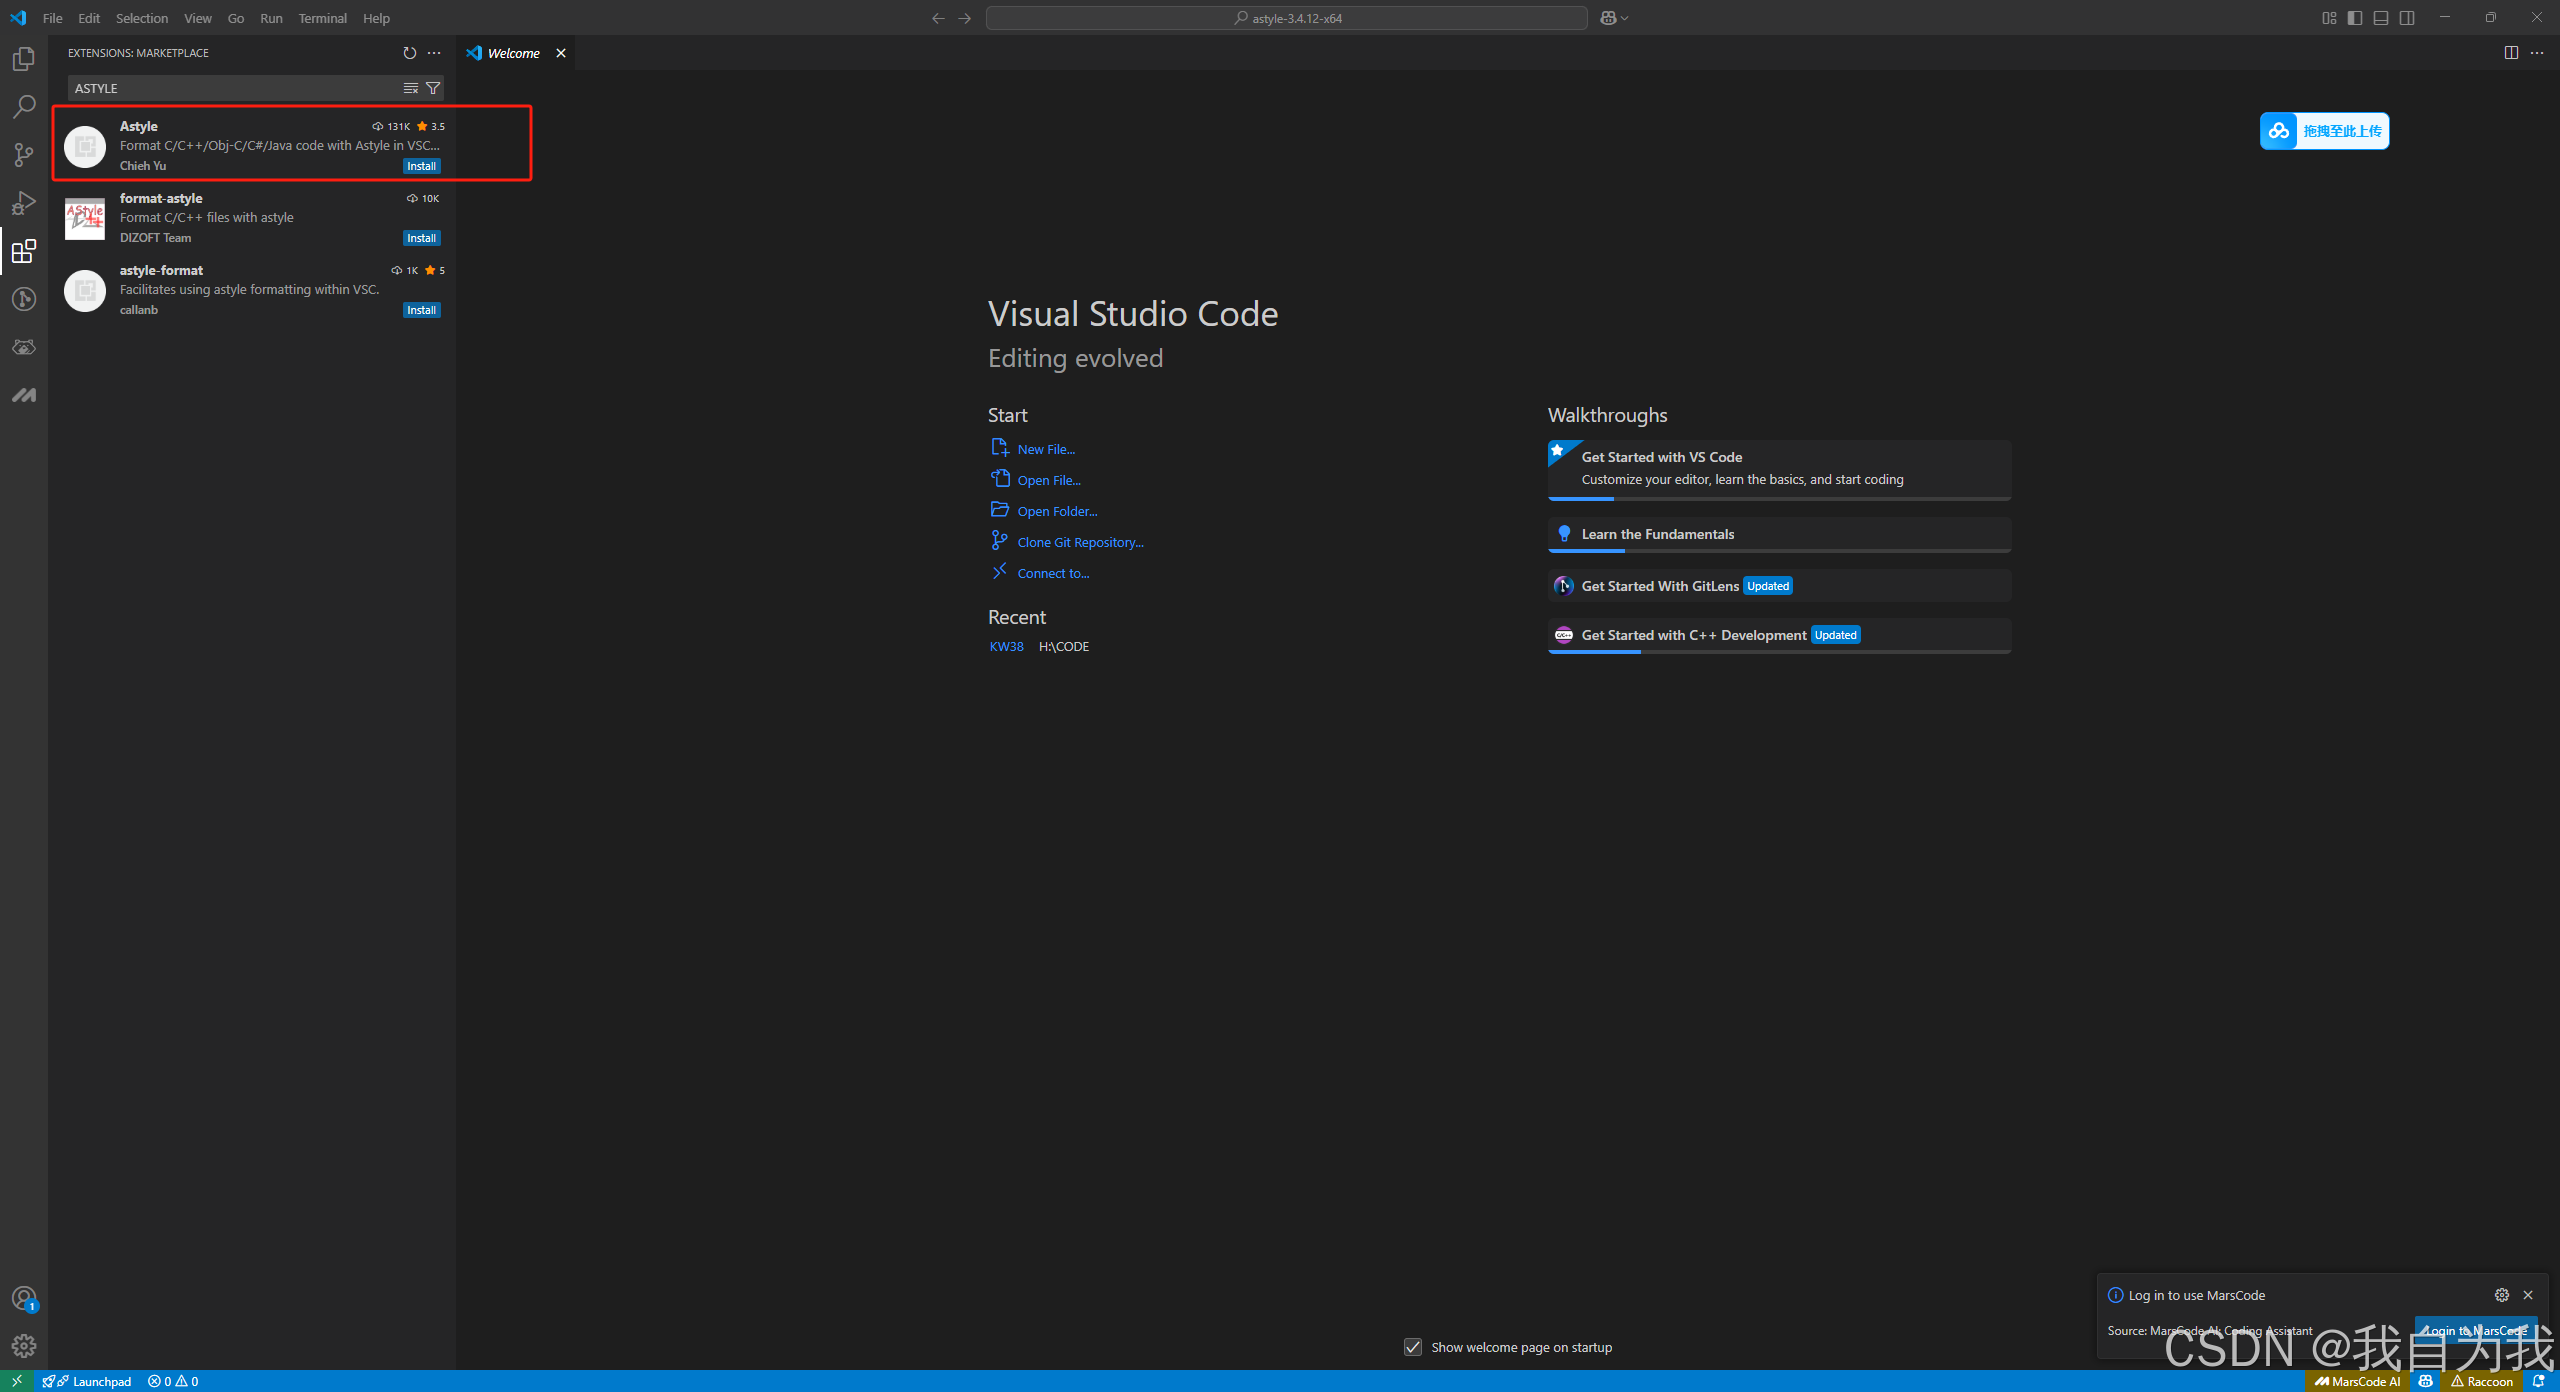Open the Search icon in the activity bar

24,106
